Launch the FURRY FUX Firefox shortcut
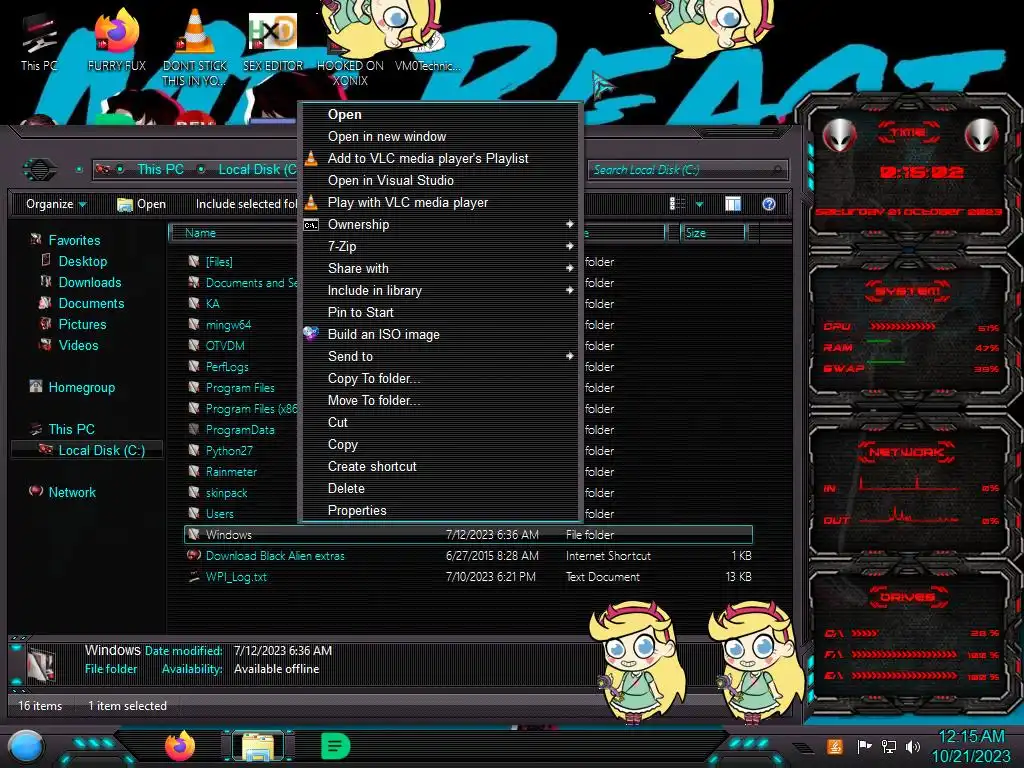This screenshot has height=768, width=1024. (x=117, y=42)
